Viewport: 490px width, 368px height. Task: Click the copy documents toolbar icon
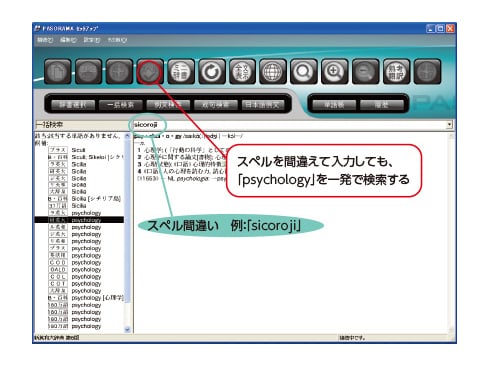pos(58,71)
